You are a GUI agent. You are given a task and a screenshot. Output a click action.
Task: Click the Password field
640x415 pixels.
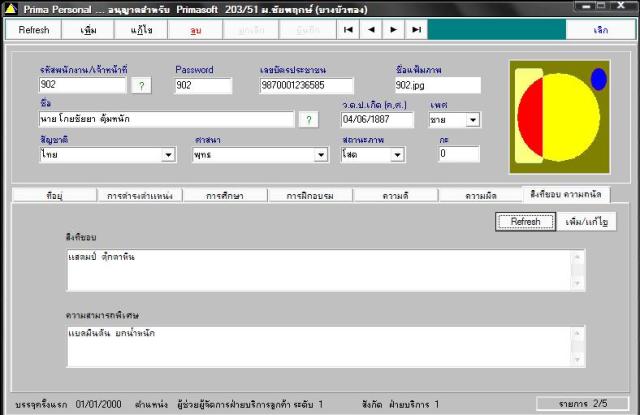pos(203,85)
